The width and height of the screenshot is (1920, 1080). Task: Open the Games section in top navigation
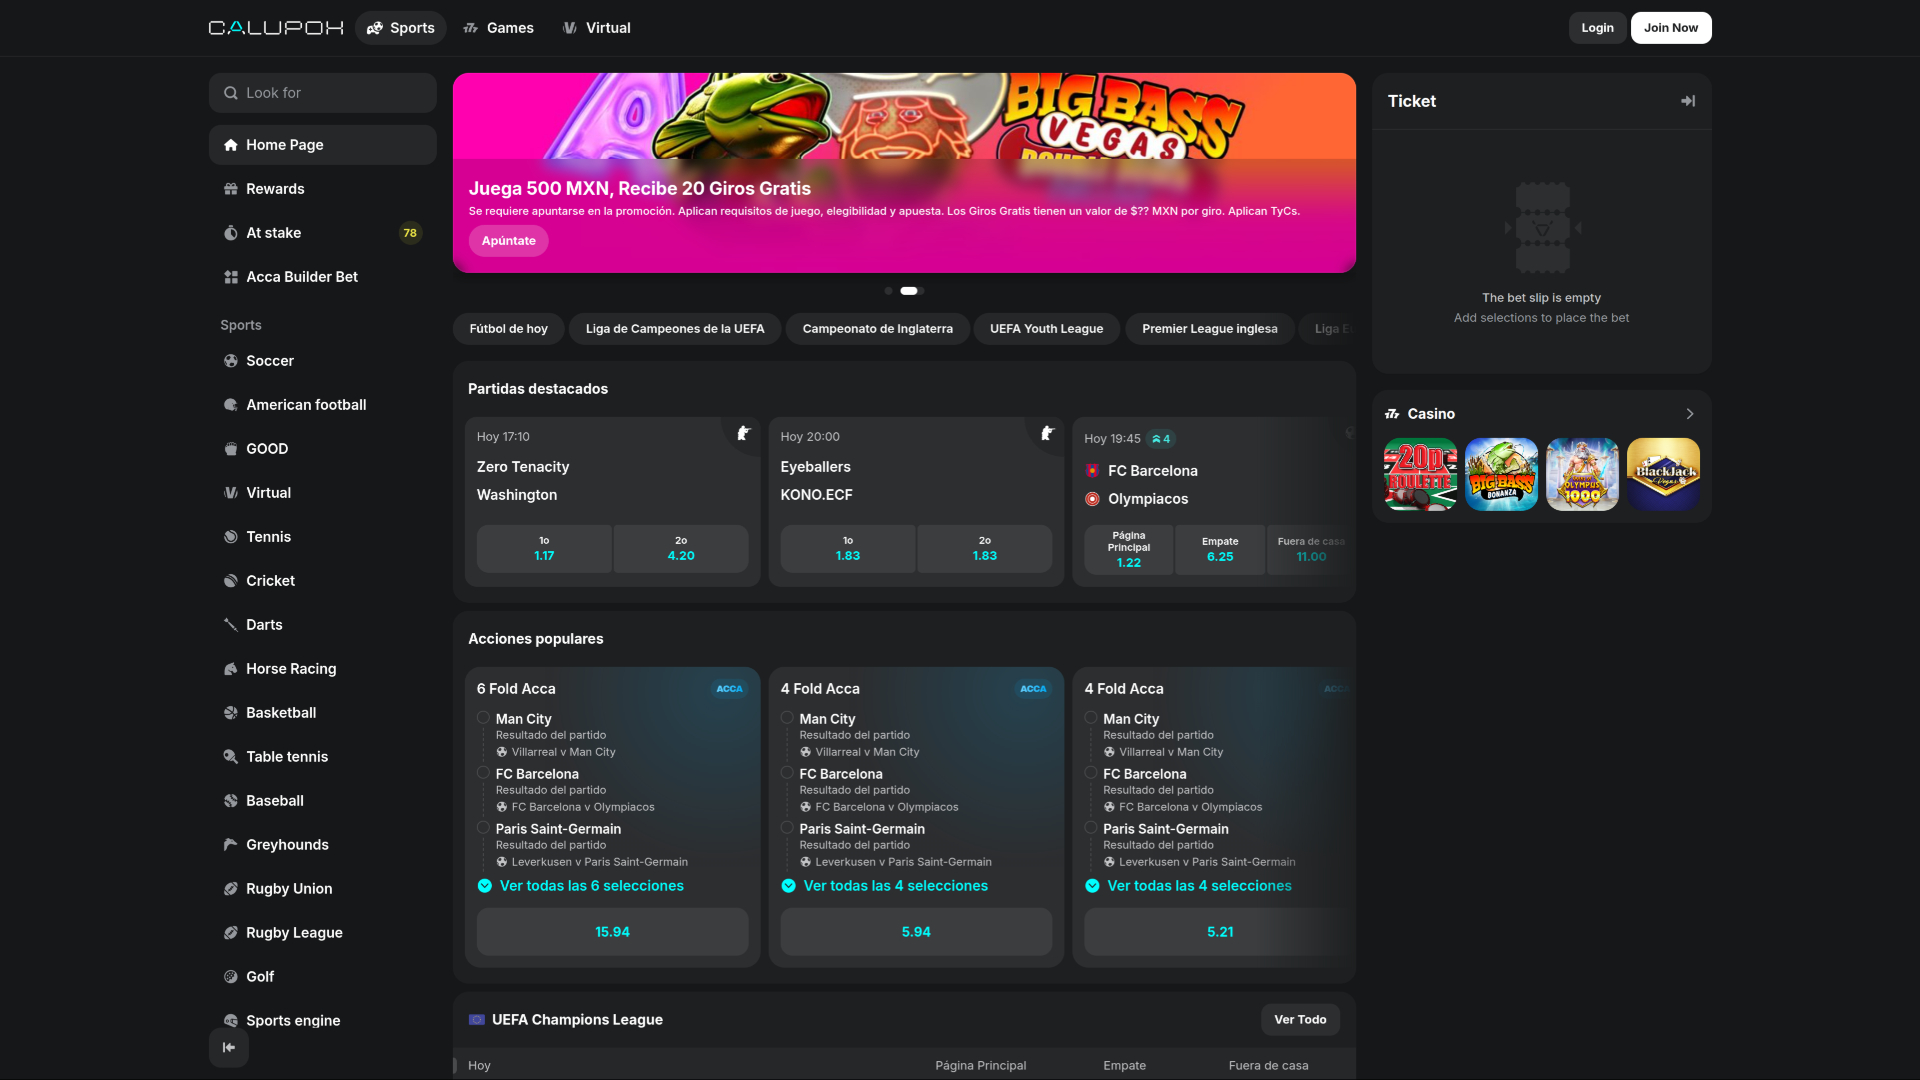tap(498, 28)
